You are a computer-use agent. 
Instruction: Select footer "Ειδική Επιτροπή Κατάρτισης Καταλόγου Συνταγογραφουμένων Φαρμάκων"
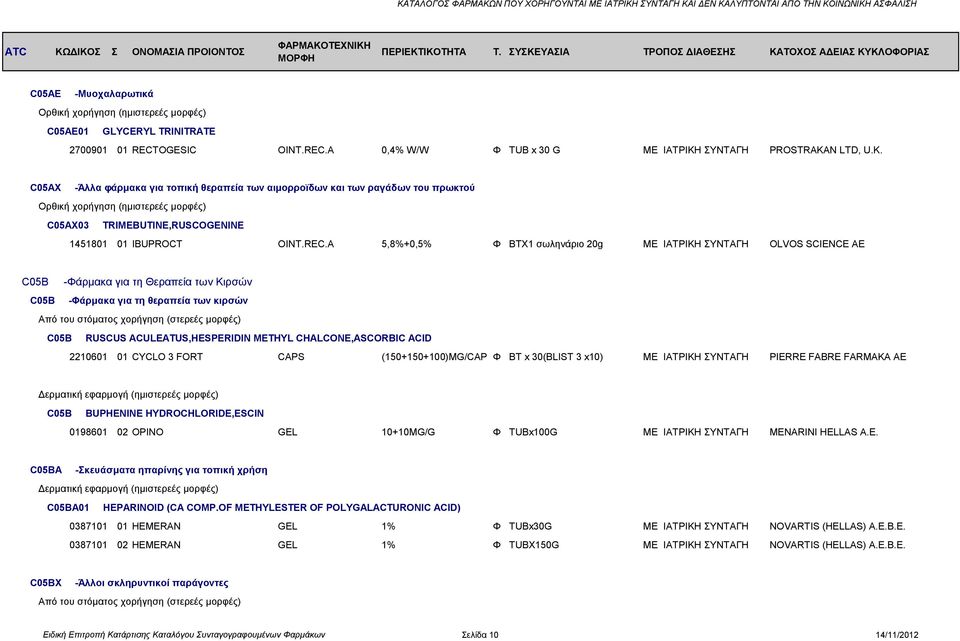pos(184,635)
